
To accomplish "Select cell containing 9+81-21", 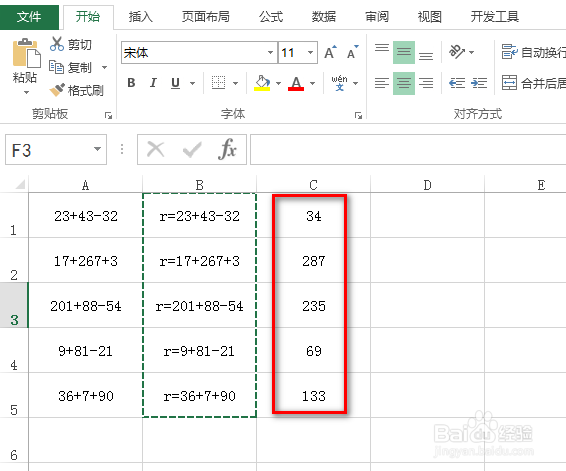I will (x=86, y=350).
